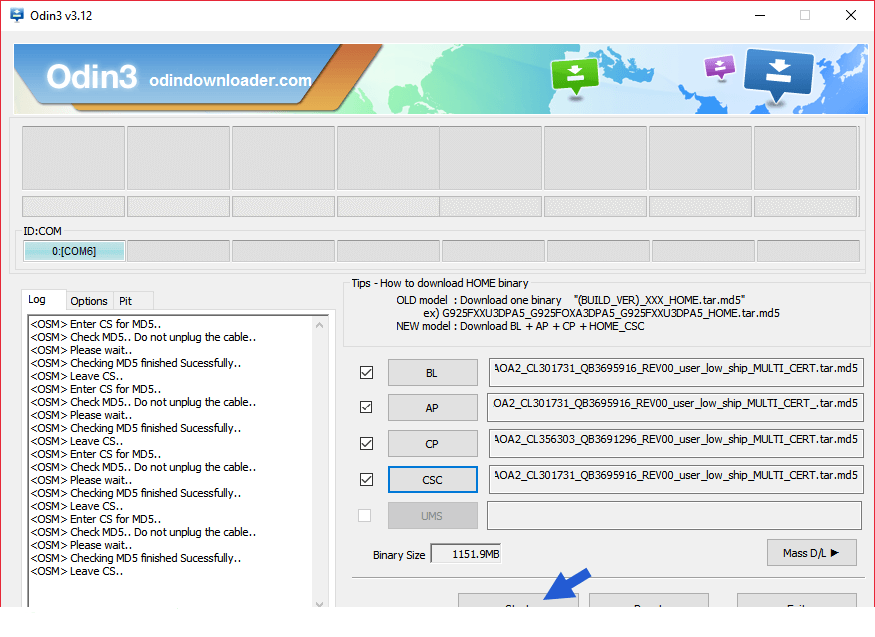This screenshot has height=637, width=875.
Task: Select the 0:[COM6] port box
Action: coord(74,251)
